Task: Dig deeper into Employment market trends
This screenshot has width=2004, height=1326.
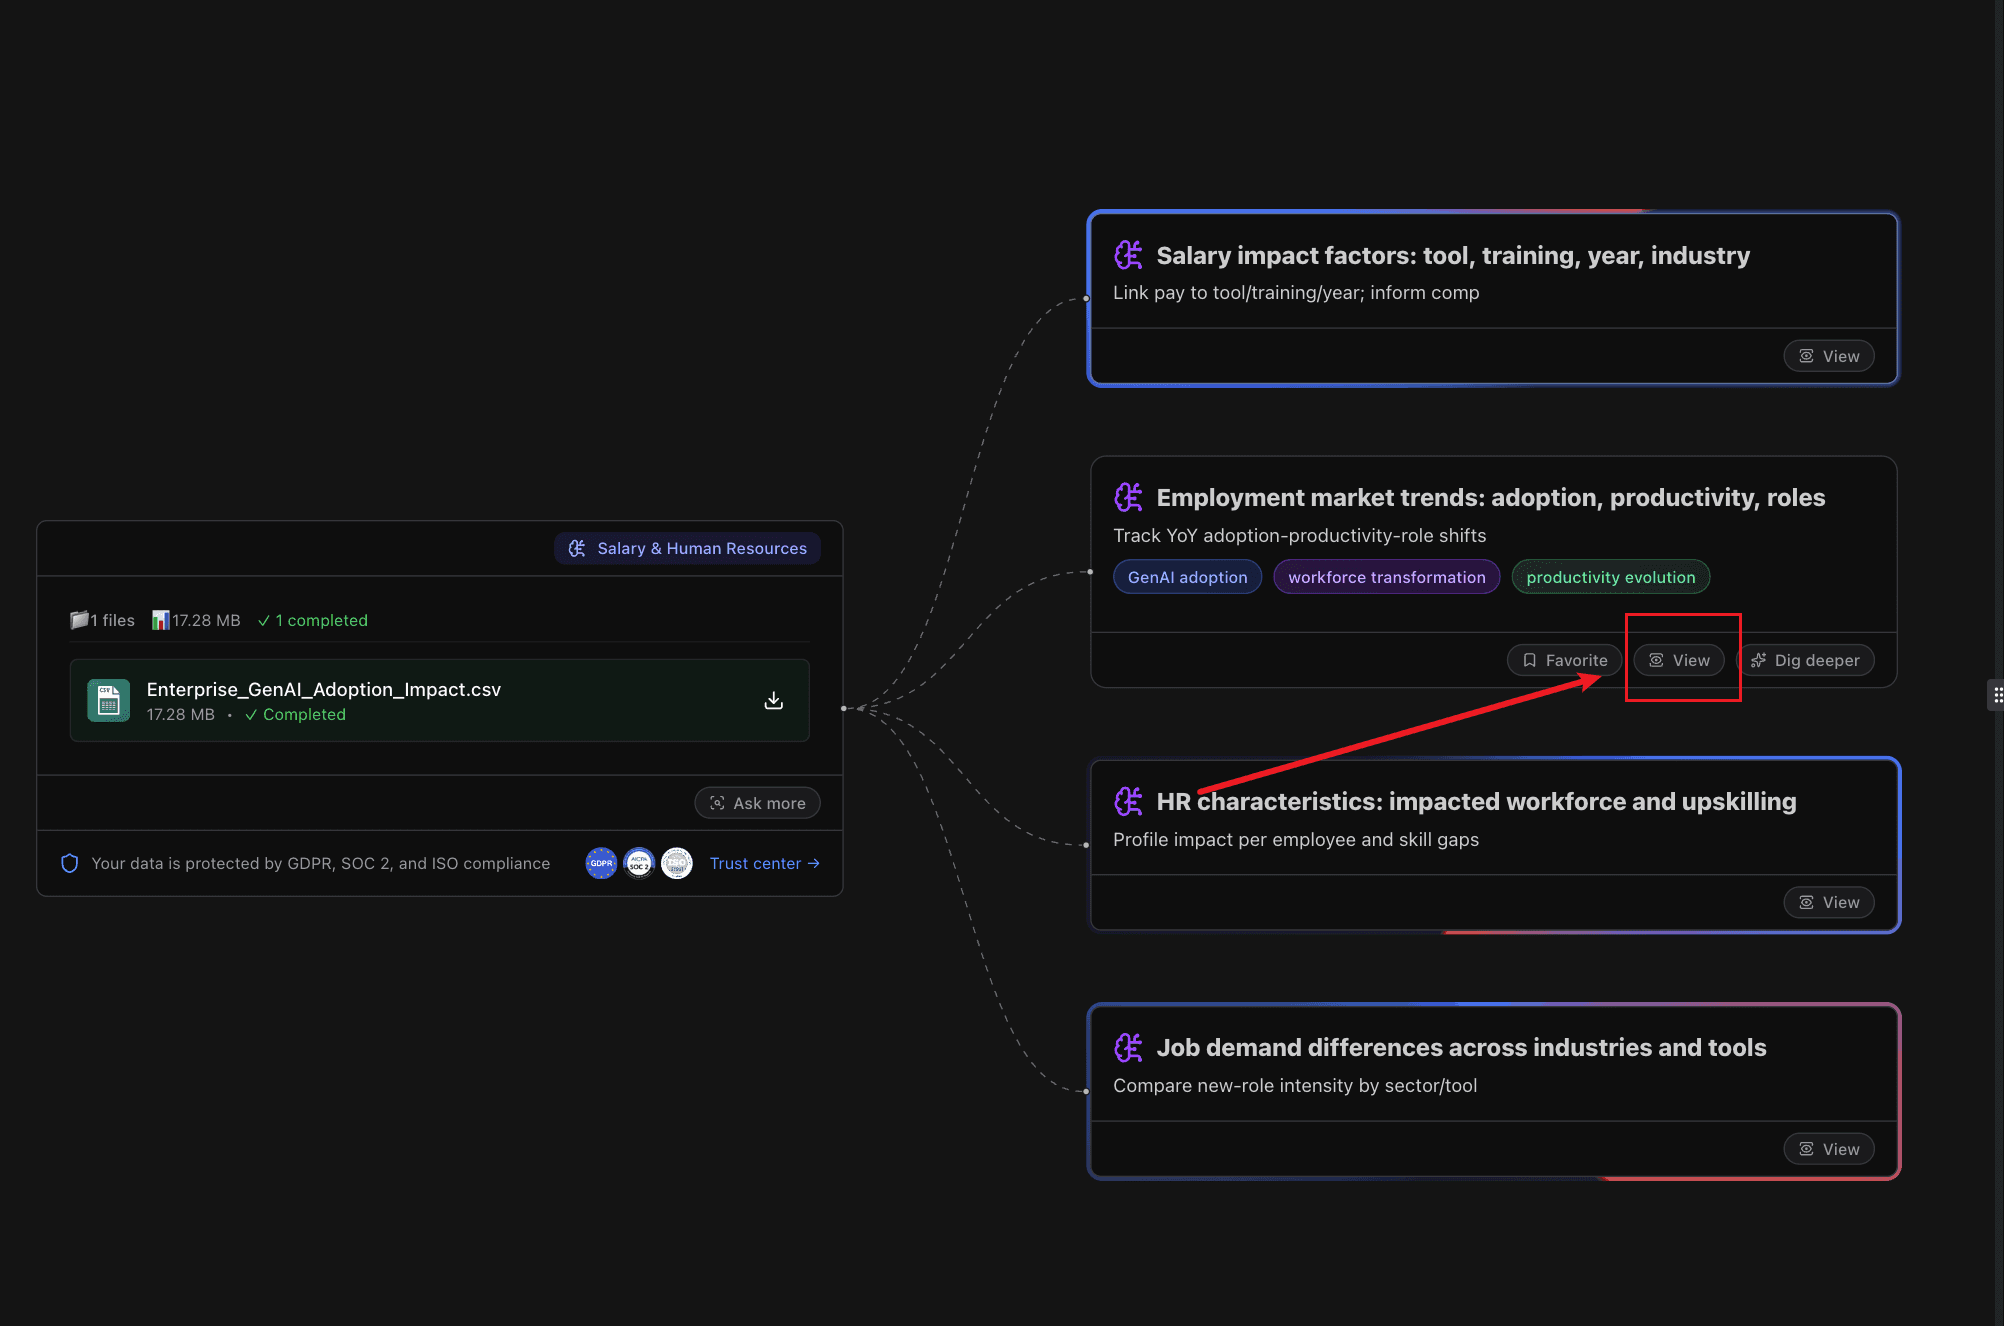Action: click(x=1805, y=660)
